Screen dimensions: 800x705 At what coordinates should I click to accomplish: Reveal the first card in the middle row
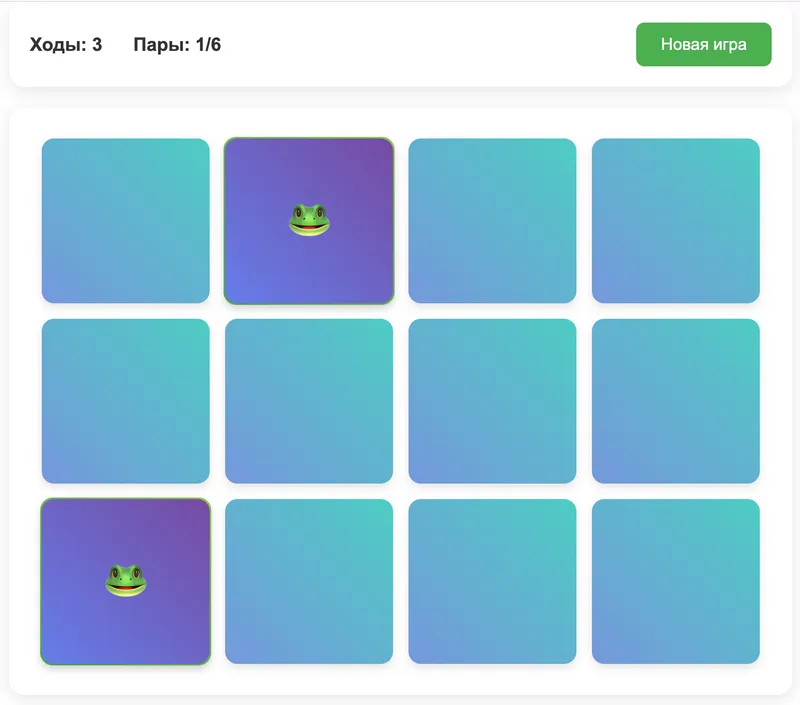tap(126, 401)
